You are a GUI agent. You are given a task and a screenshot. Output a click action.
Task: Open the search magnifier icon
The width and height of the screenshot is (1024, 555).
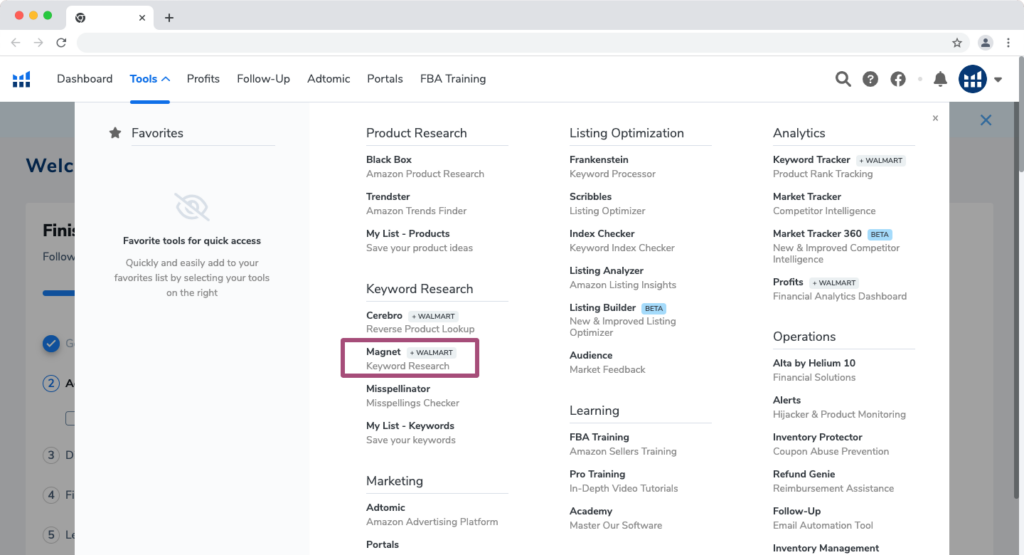coord(842,79)
